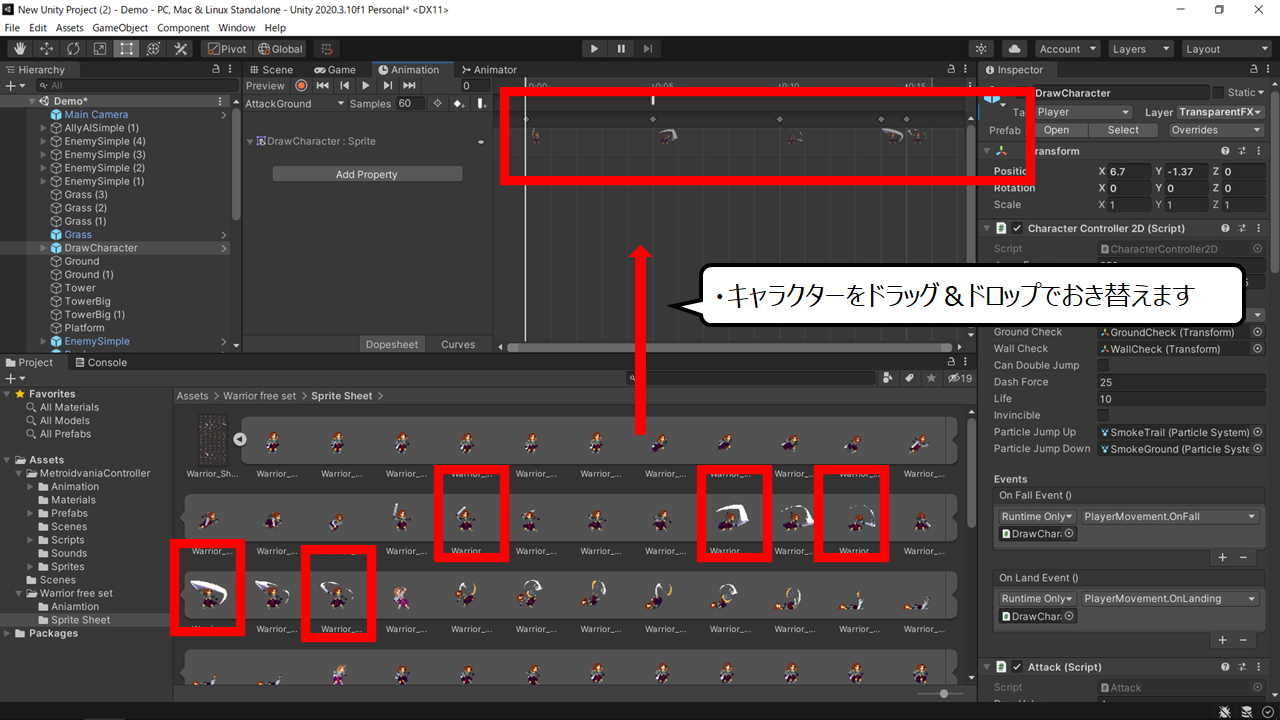Open Cloud services icon

tap(1014, 49)
